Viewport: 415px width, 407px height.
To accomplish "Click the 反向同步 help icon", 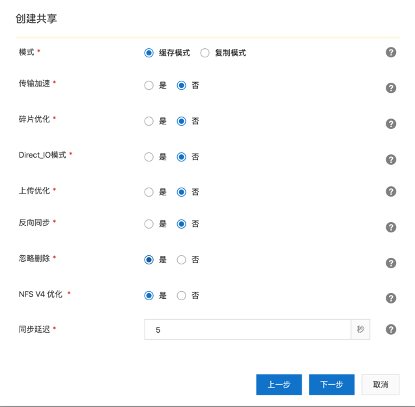I will tap(391, 227).
